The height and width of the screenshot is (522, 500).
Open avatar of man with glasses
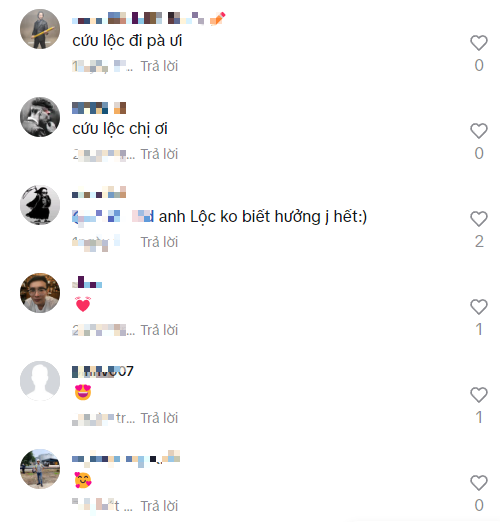coord(40,293)
